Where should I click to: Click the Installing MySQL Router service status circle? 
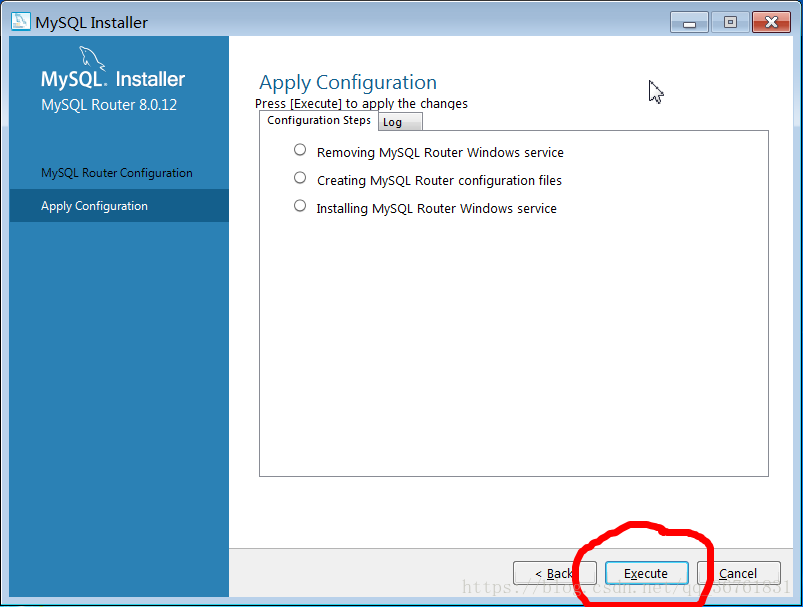coord(300,206)
